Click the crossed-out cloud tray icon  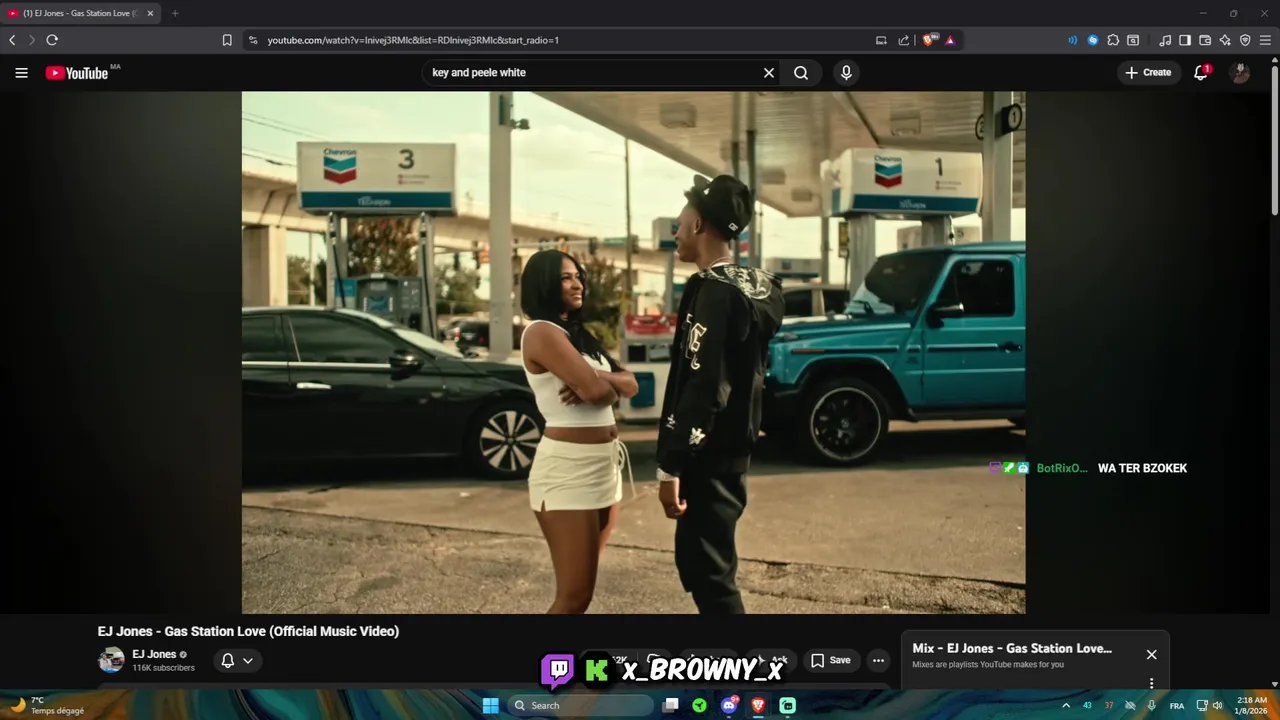click(1130, 705)
